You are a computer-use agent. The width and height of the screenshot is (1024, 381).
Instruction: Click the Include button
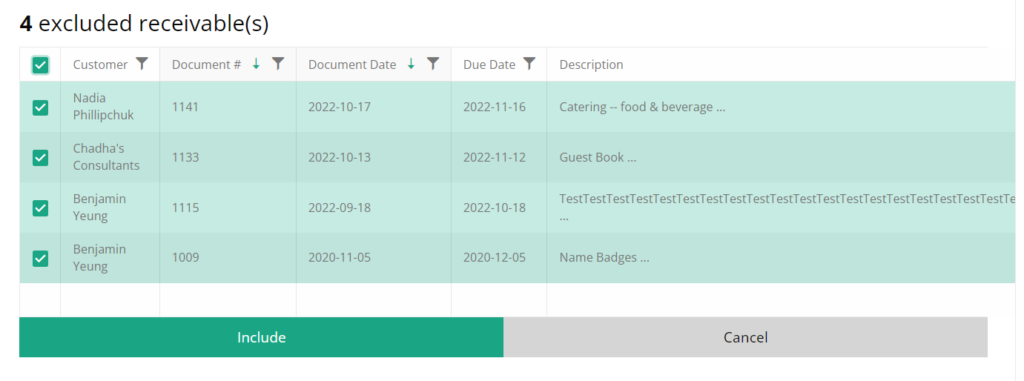point(261,337)
